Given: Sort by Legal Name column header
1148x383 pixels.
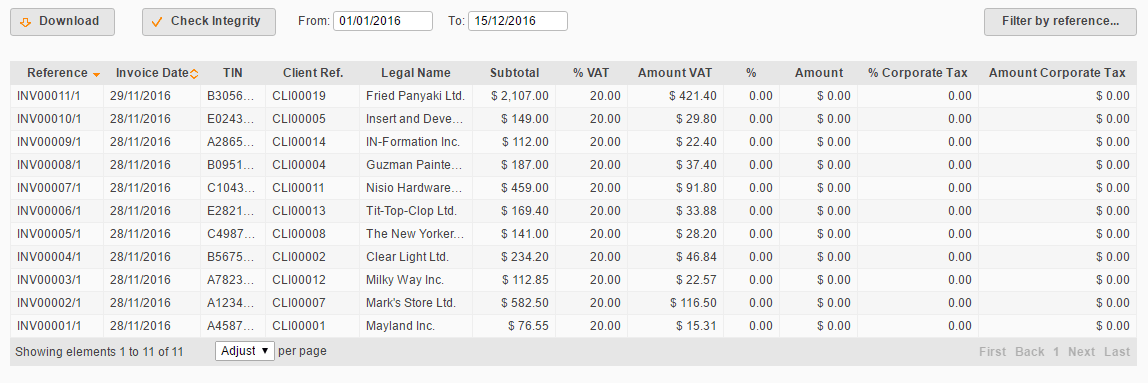Looking at the screenshot, I should coord(416,72).
